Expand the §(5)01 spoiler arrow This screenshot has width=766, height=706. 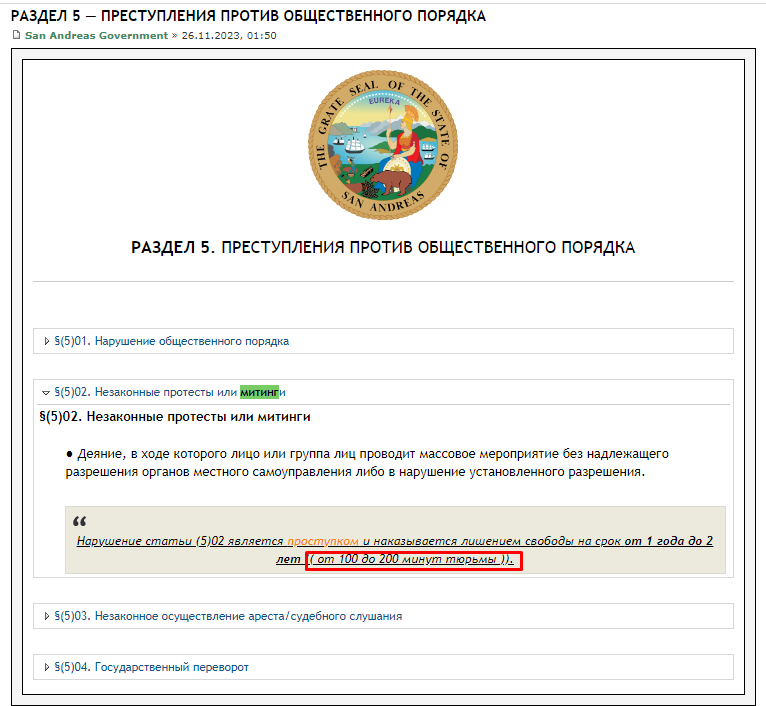[46, 341]
